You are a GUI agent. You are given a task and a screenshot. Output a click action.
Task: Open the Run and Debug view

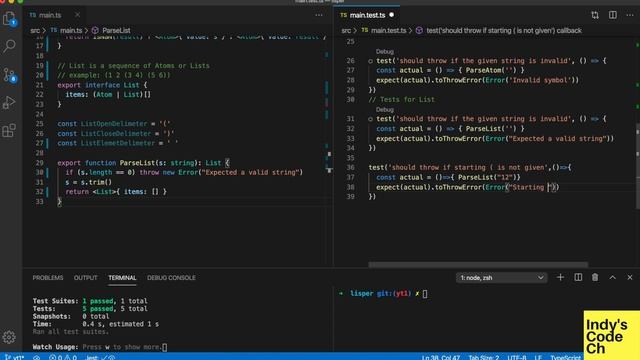tap(9, 102)
